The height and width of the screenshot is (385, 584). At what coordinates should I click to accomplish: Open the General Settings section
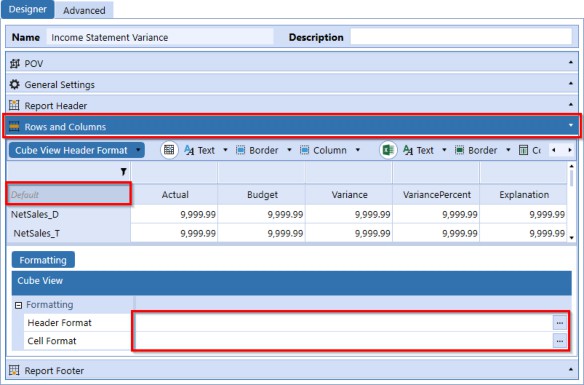292,85
